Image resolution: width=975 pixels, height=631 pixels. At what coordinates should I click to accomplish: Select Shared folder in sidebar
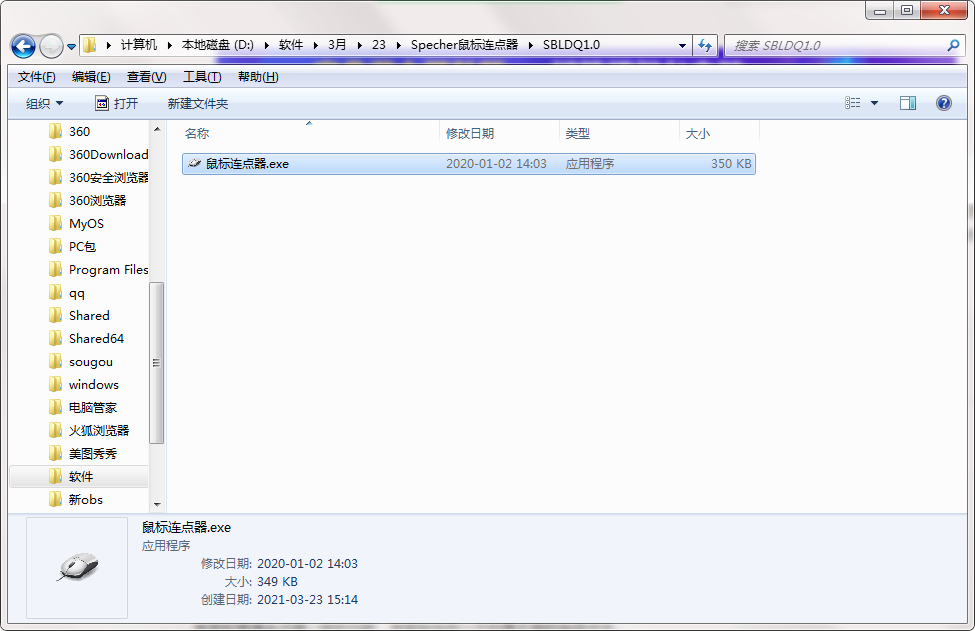[80, 315]
